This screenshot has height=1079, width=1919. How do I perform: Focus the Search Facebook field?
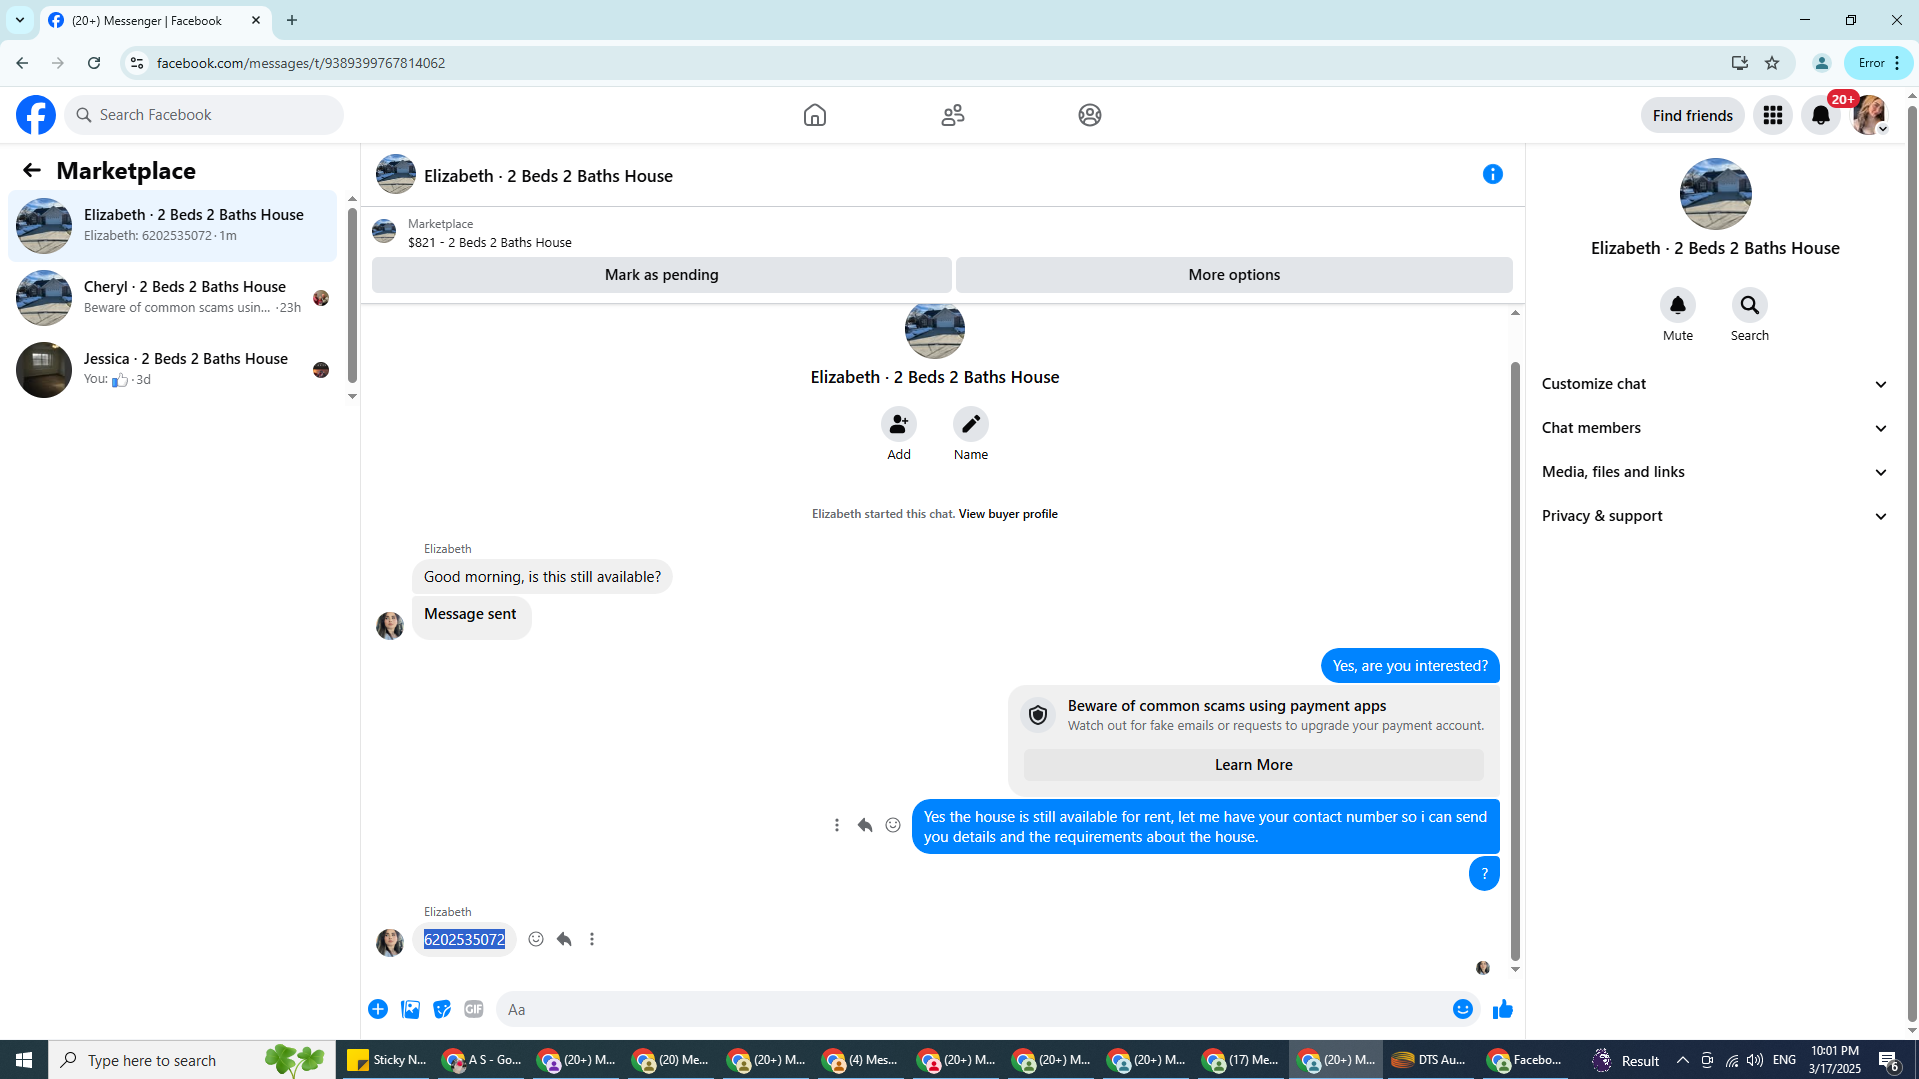(x=204, y=115)
